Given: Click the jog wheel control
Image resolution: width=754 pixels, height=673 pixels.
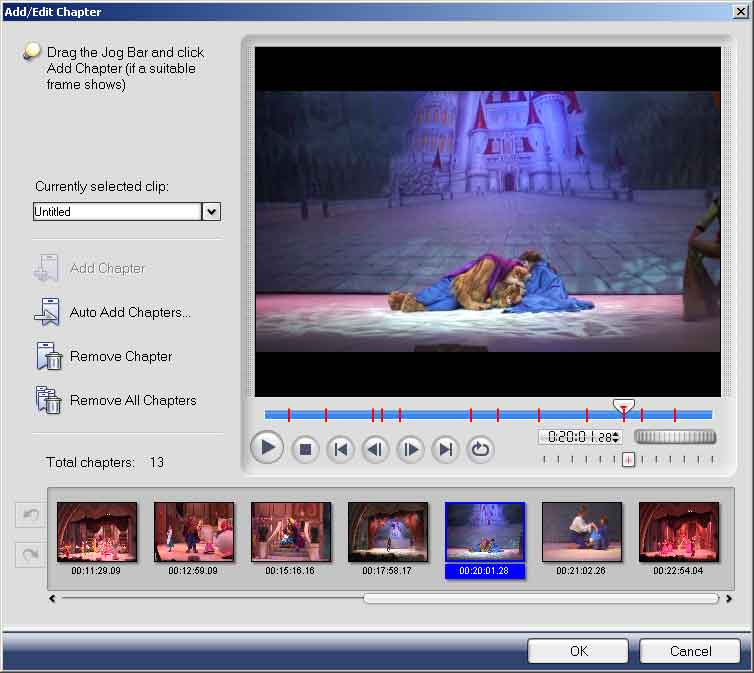Looking at the screenshot, I should [x=675, y=436].
